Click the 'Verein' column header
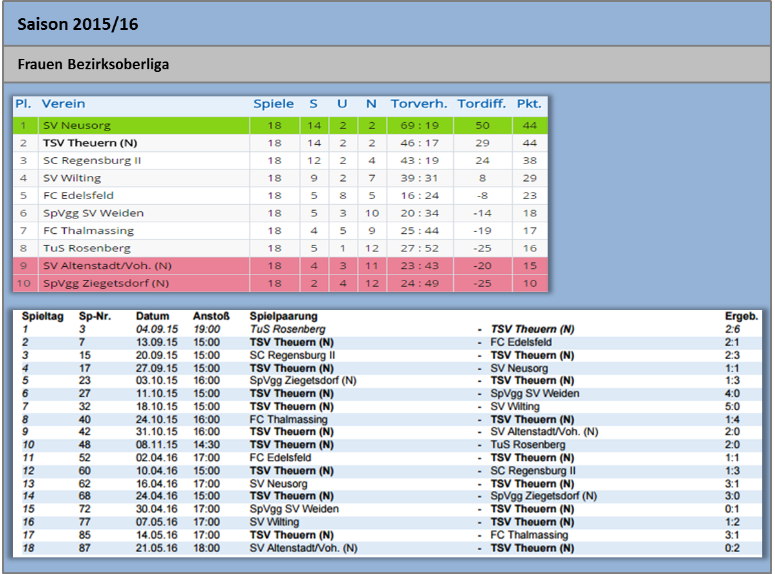The height and width of the screenshot is (574, 775). point(63,104)
